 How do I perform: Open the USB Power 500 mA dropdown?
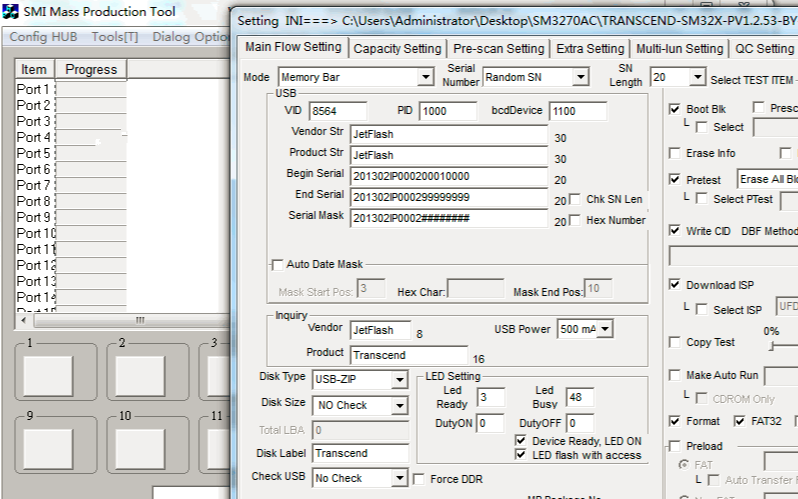point(604,329)
